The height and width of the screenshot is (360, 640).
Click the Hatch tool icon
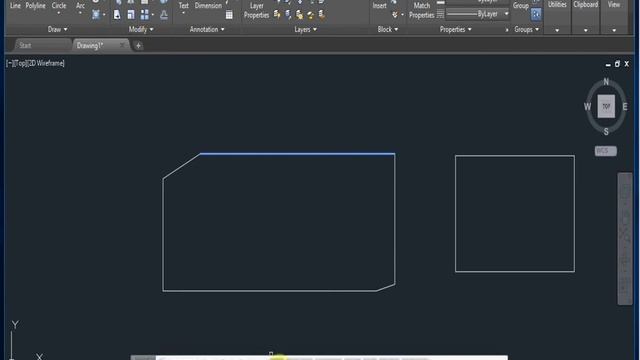point(96,15)
